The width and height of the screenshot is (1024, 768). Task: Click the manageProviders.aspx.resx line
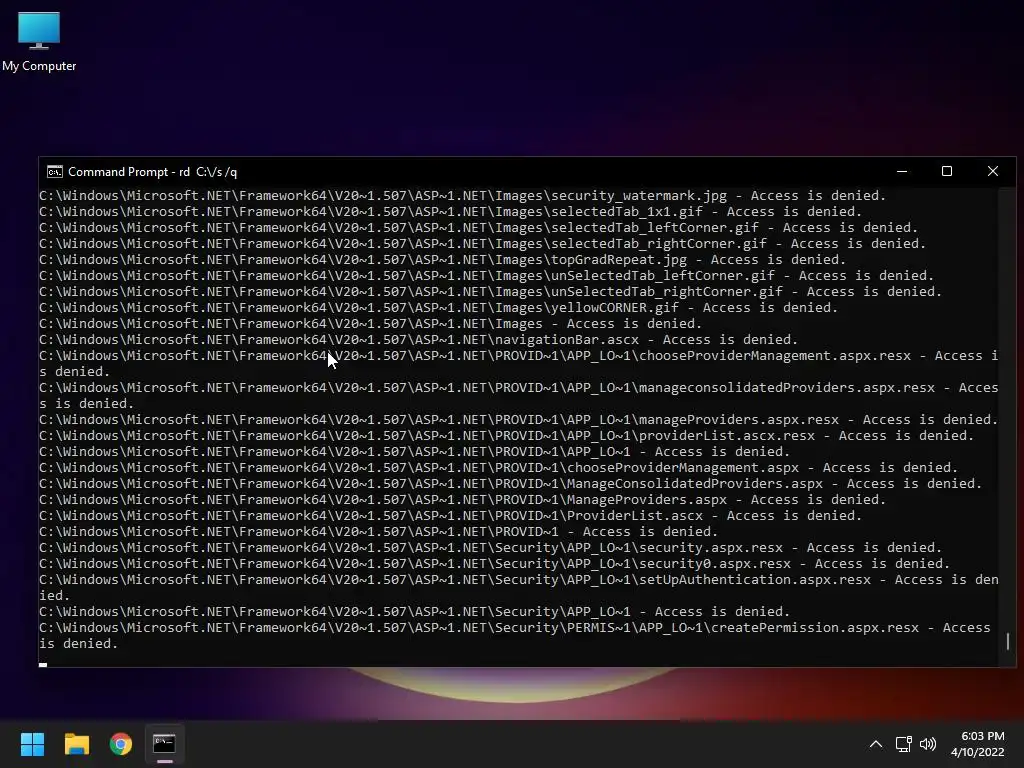[x=519, y=419]
